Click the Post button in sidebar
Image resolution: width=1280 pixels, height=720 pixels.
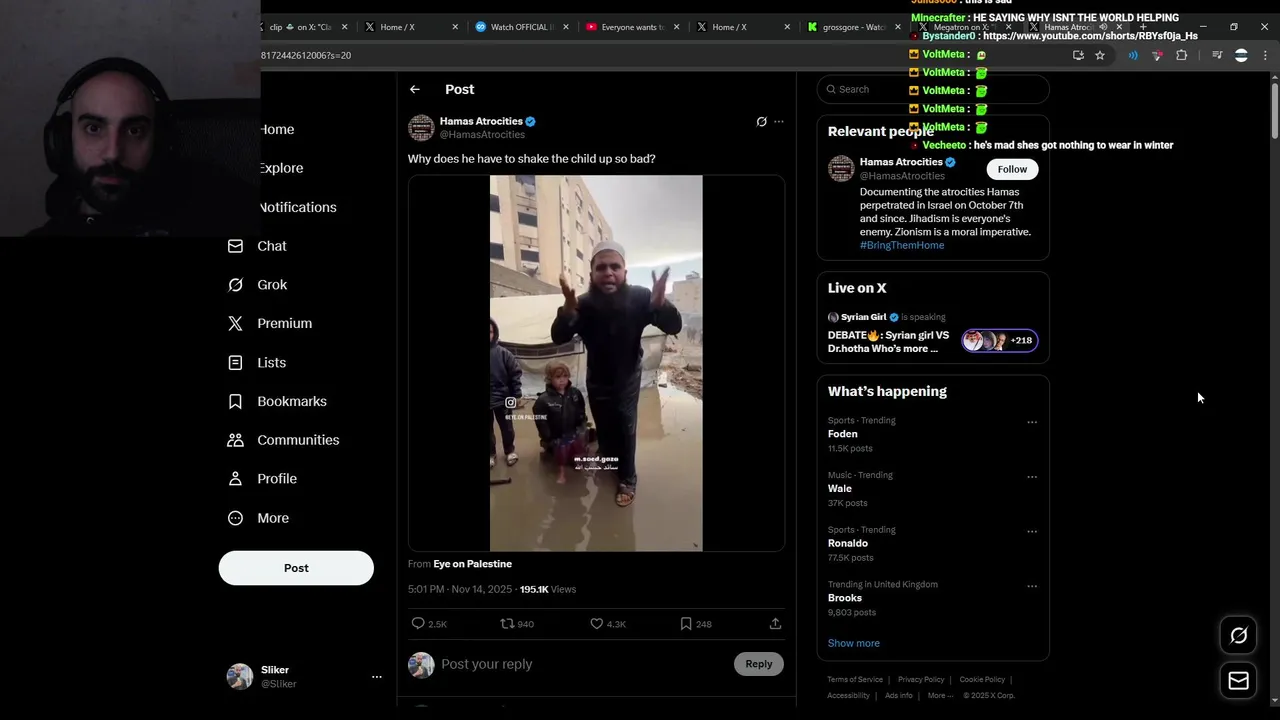296,568
